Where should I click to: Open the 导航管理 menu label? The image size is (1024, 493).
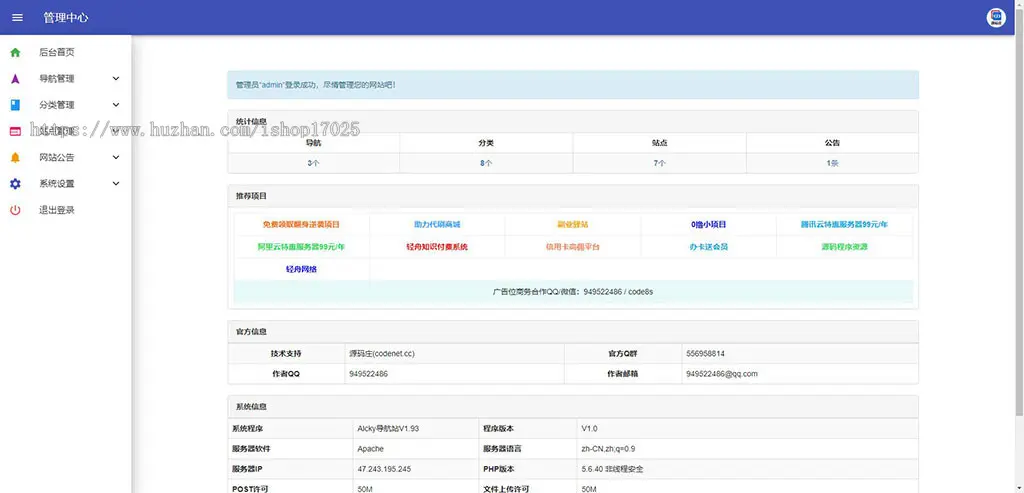click(x=57, y=79)
